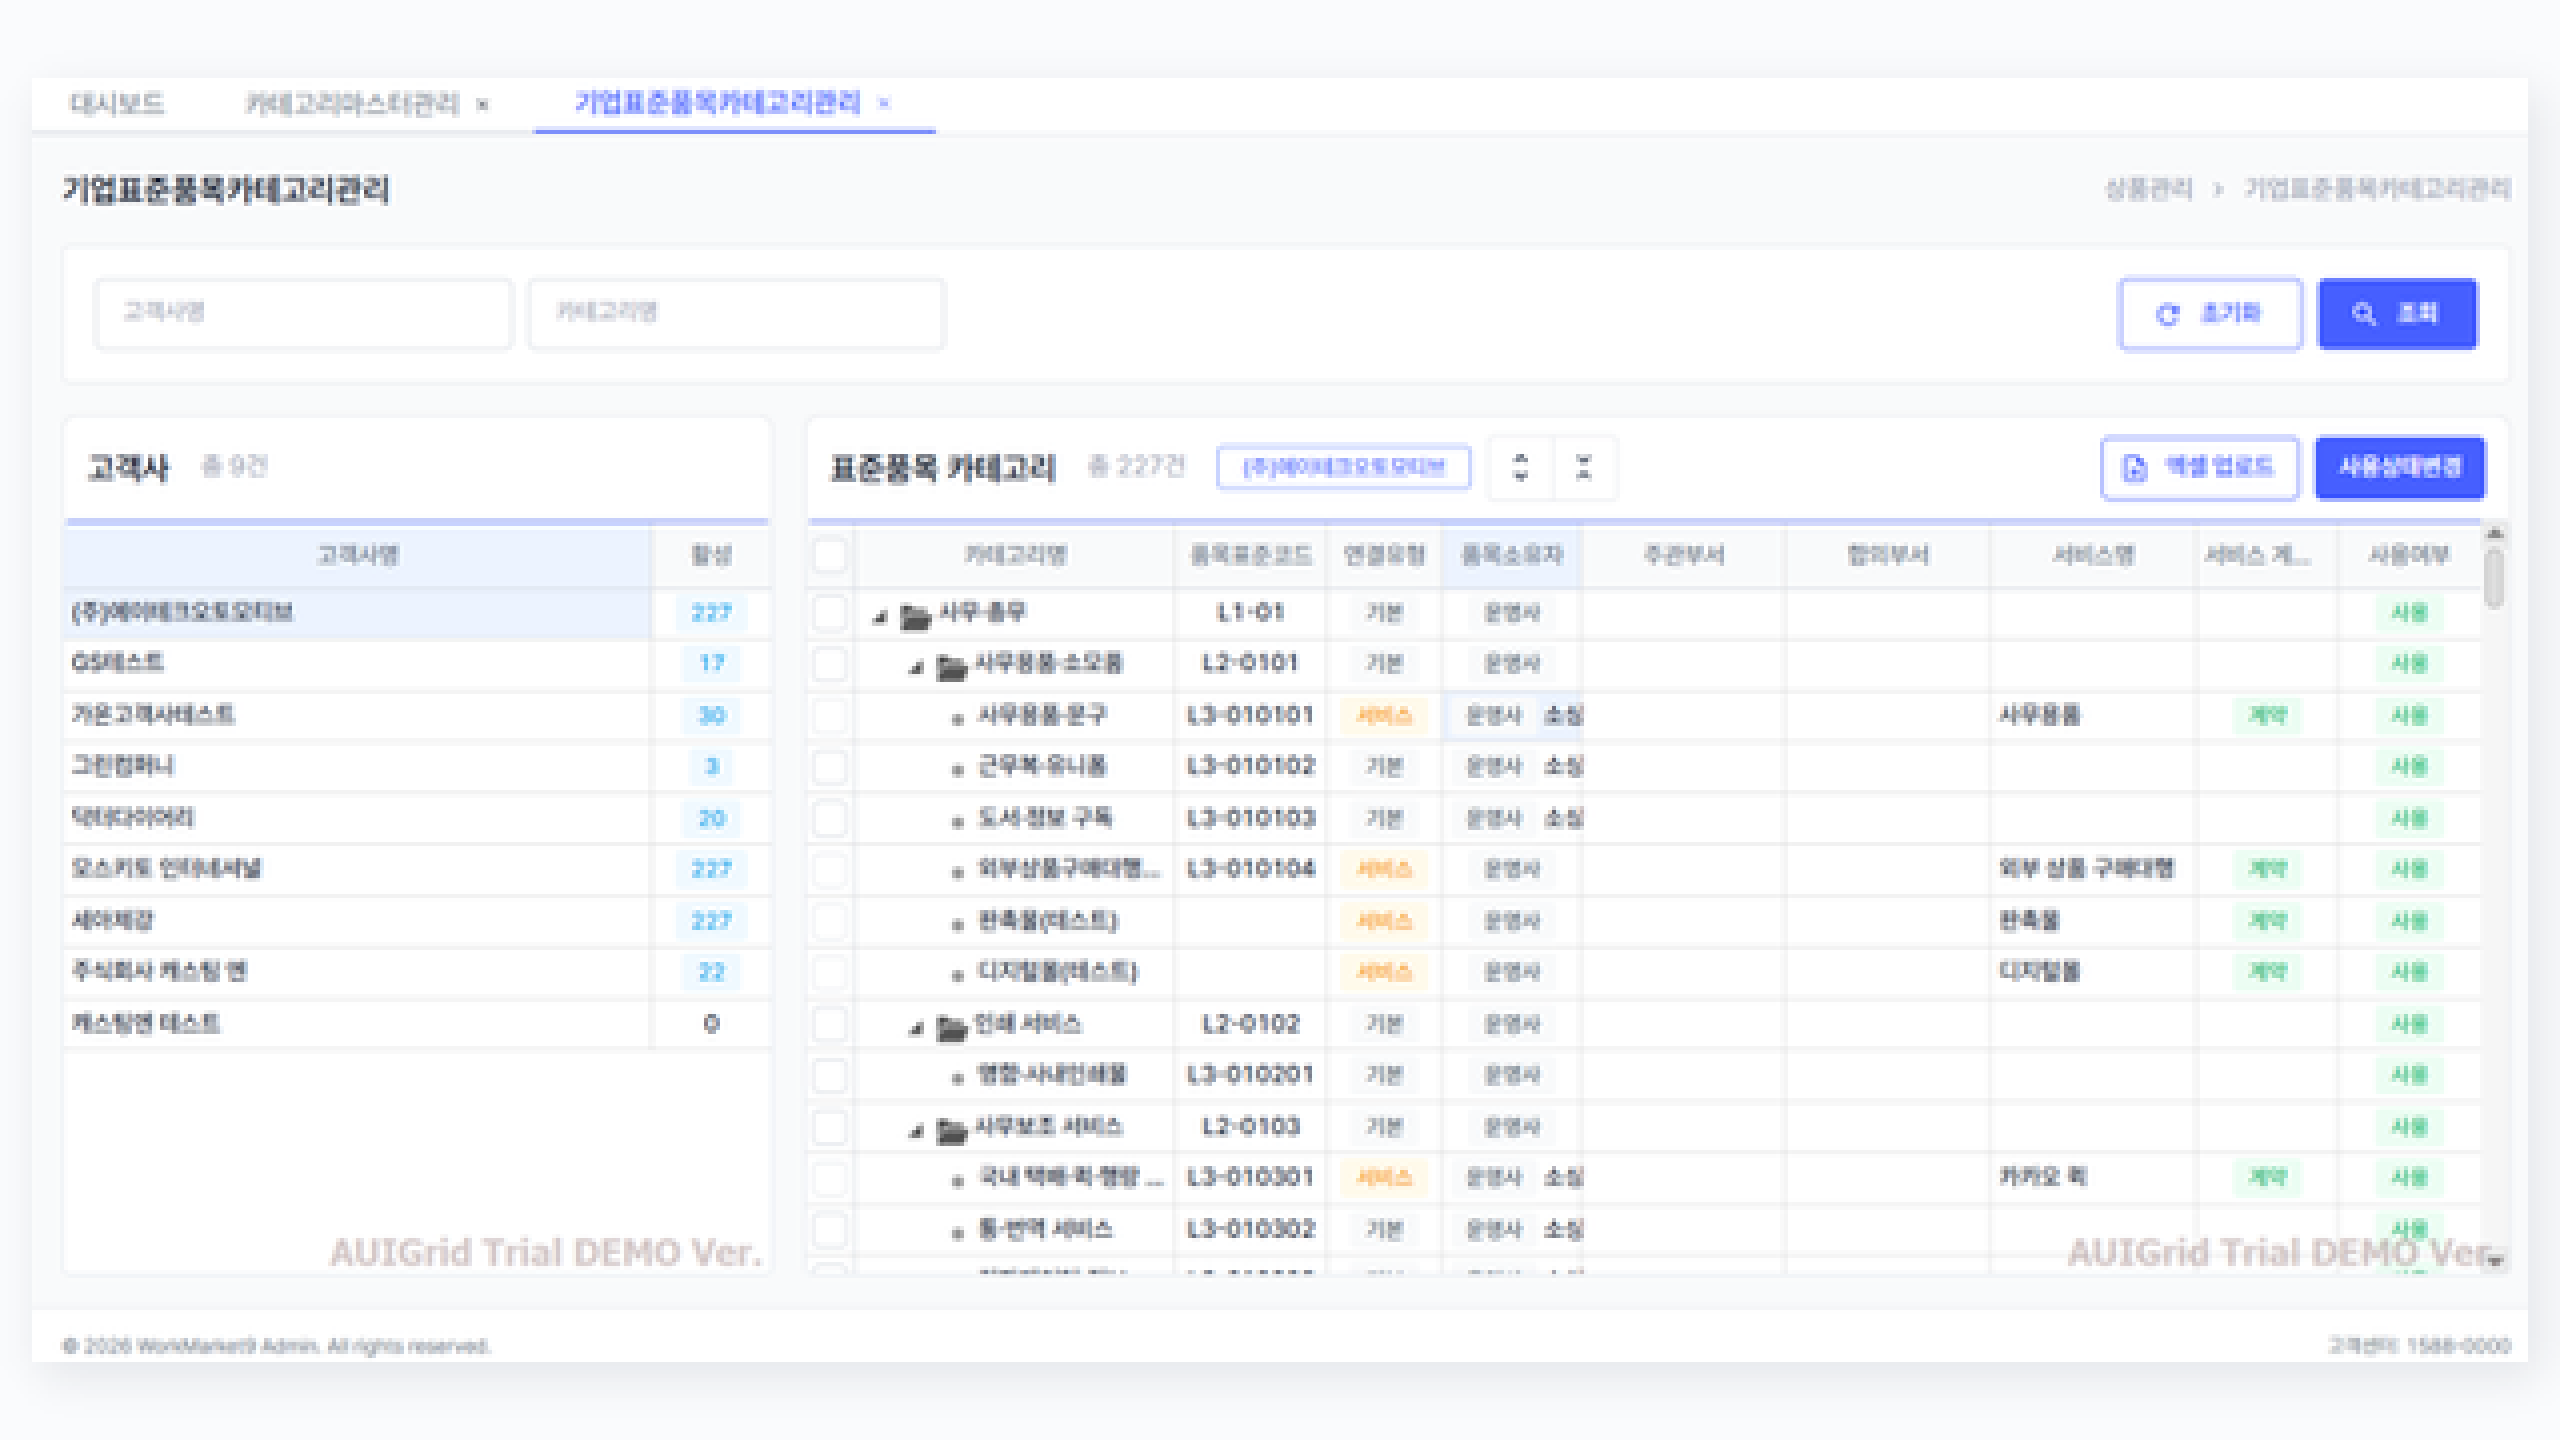Toggle the select-all checkbox in the category grid header
The height and width of the screenshot is (1440, 2560).
coord(830,555)
